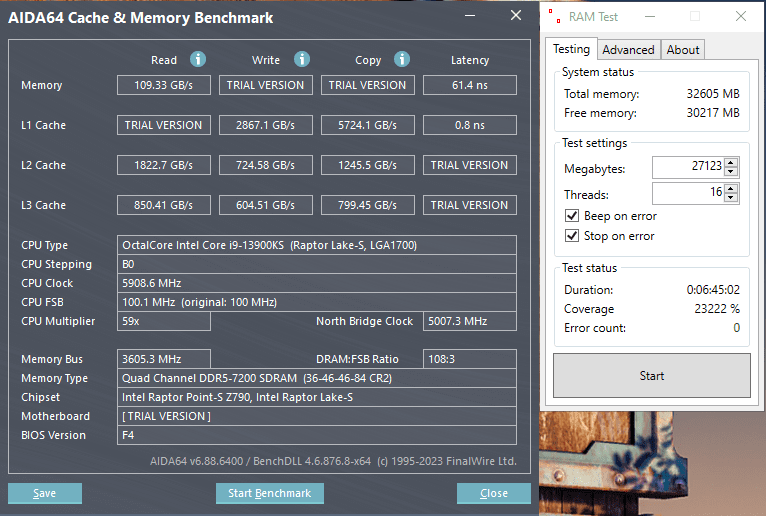Decrease Threads count with down arrow
The image size is (766, 516).
731,197
